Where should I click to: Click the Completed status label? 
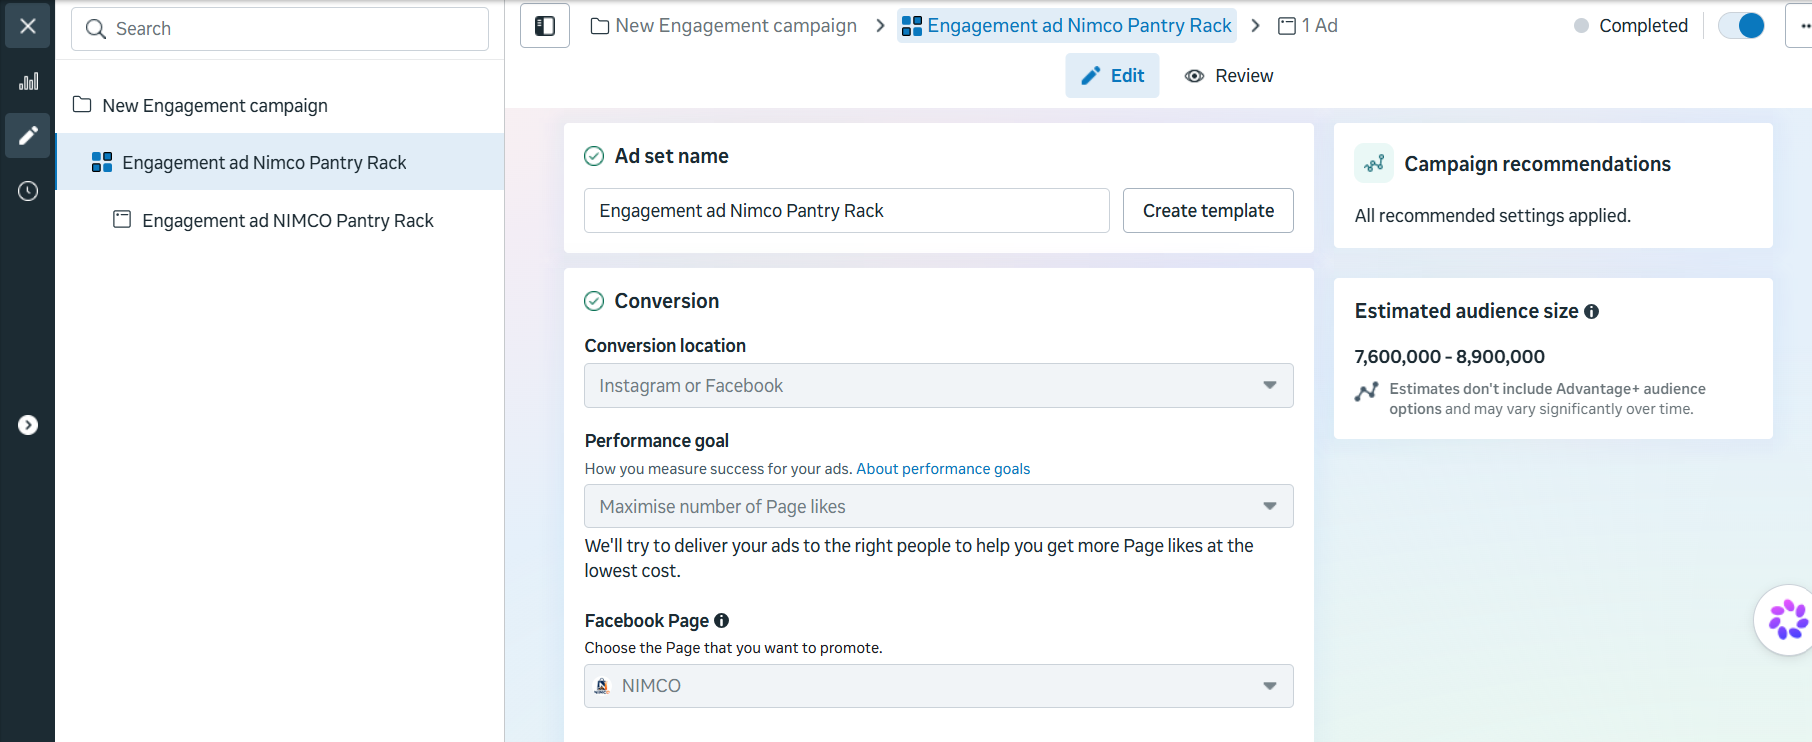[1643, 26]
